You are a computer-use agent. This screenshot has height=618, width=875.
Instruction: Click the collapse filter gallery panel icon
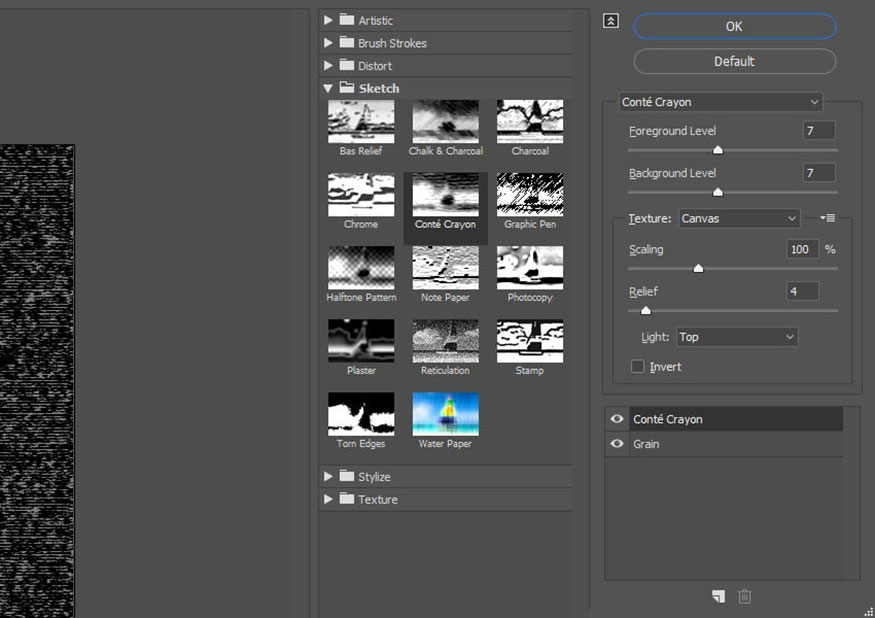(x=610, y=21)
